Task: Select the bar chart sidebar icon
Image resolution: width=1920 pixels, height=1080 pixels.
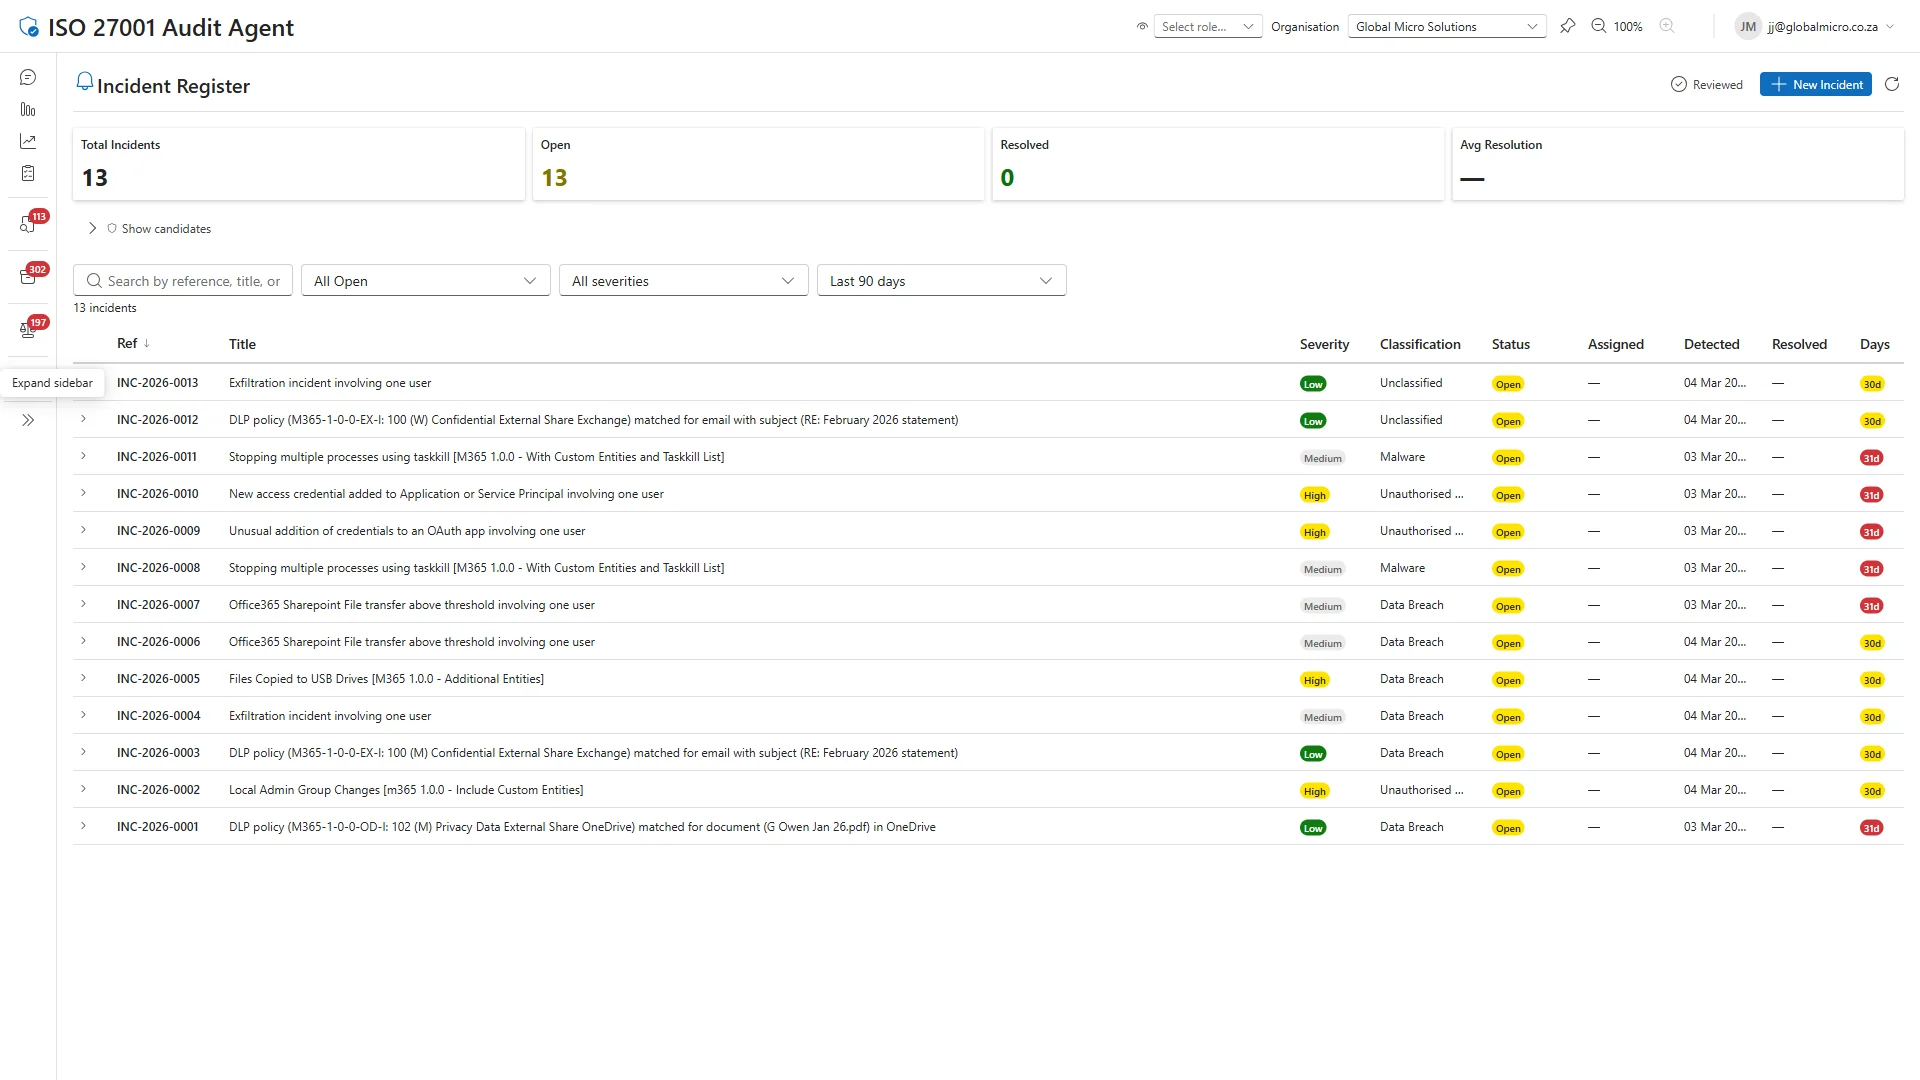Action: click(27, 109)
